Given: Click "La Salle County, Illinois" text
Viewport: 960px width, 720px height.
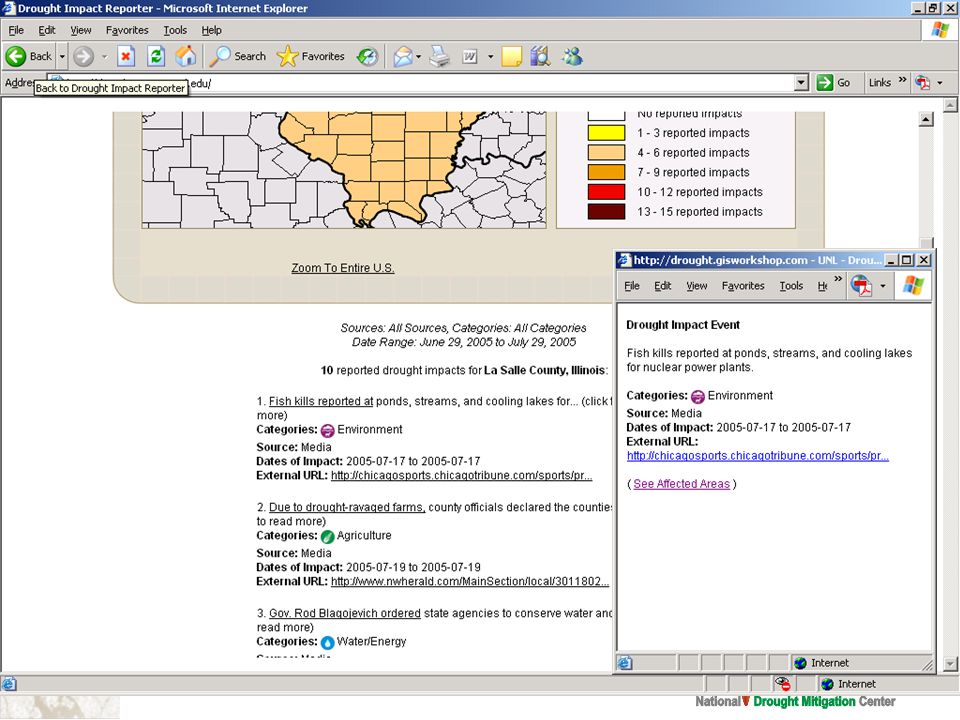Looking at the screenshot, I should tap(544, 370).
